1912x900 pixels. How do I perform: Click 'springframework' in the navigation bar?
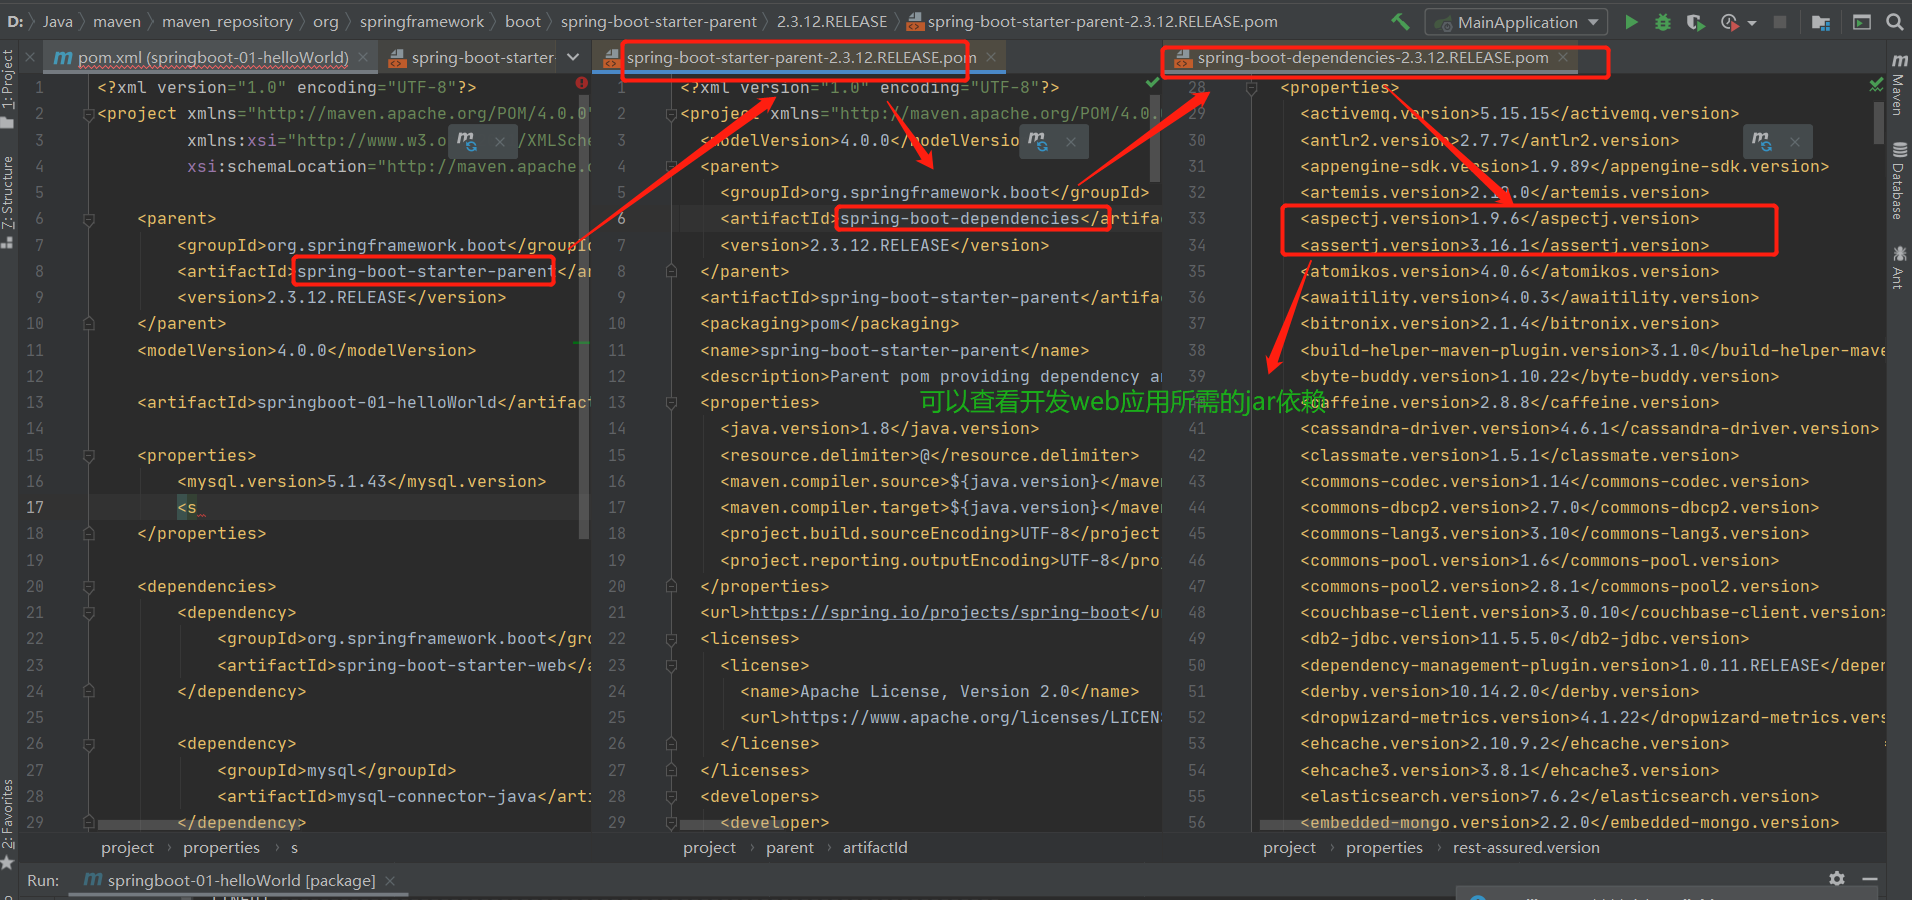click(x=421, y=21)
